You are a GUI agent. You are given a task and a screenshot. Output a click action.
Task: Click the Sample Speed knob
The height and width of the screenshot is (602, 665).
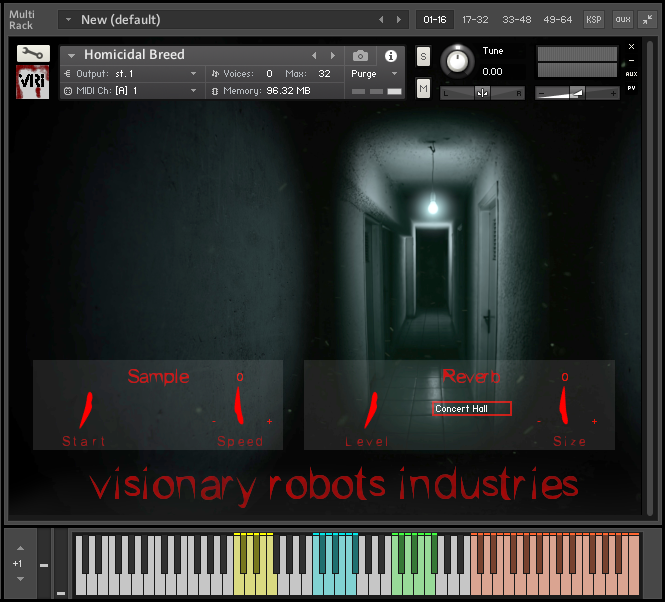click(x=239, y=405)
